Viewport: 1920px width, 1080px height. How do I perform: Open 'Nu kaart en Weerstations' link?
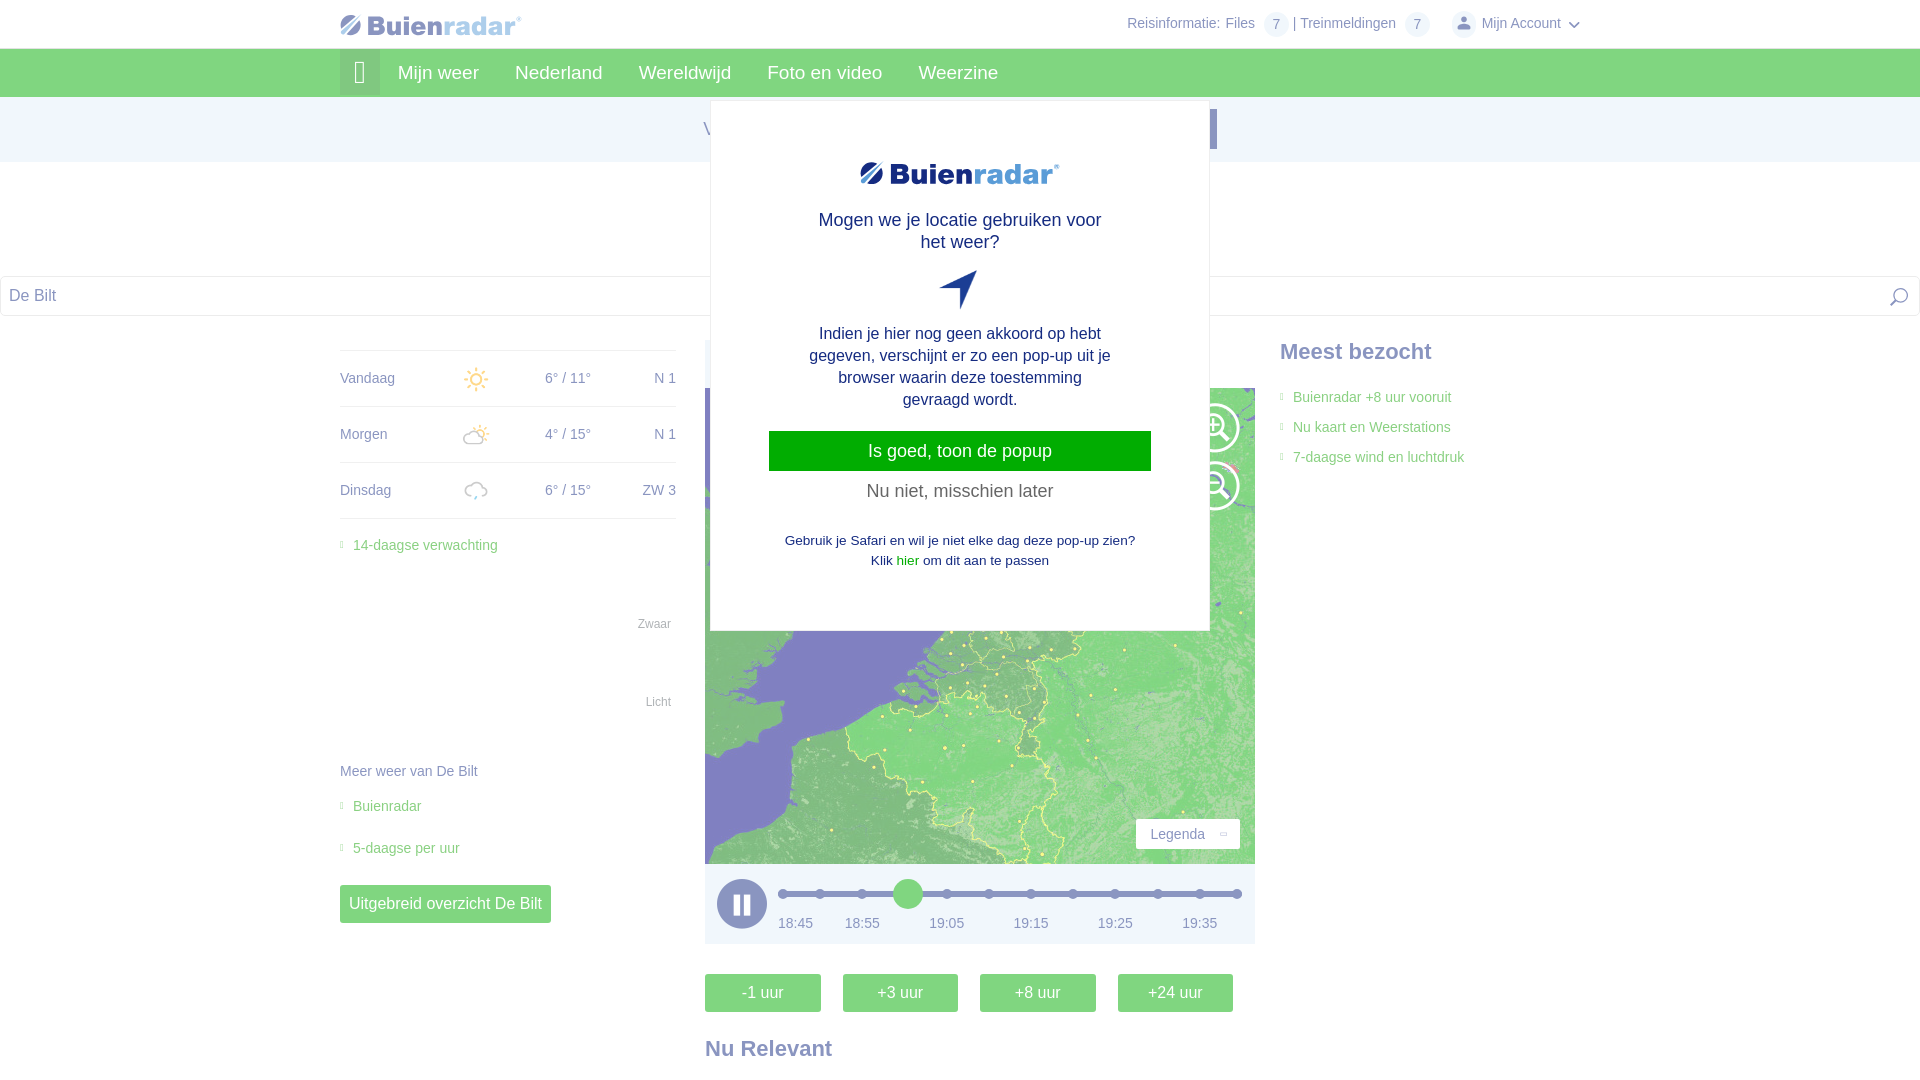pos(1372,427)
